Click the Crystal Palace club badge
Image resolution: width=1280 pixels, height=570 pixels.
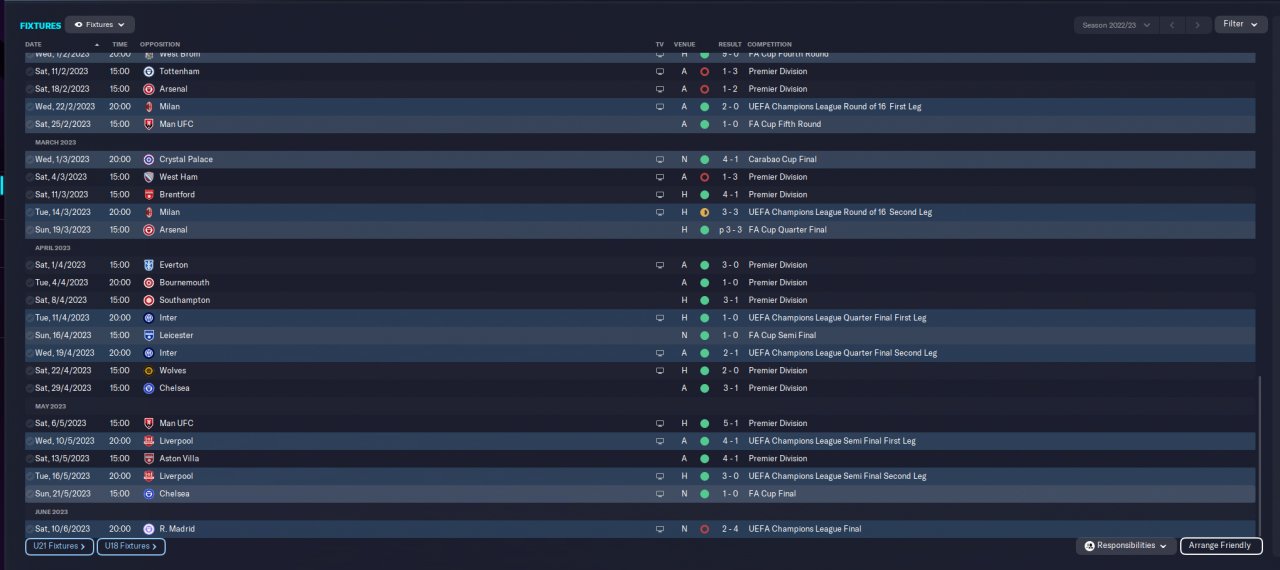coord(149,160)
